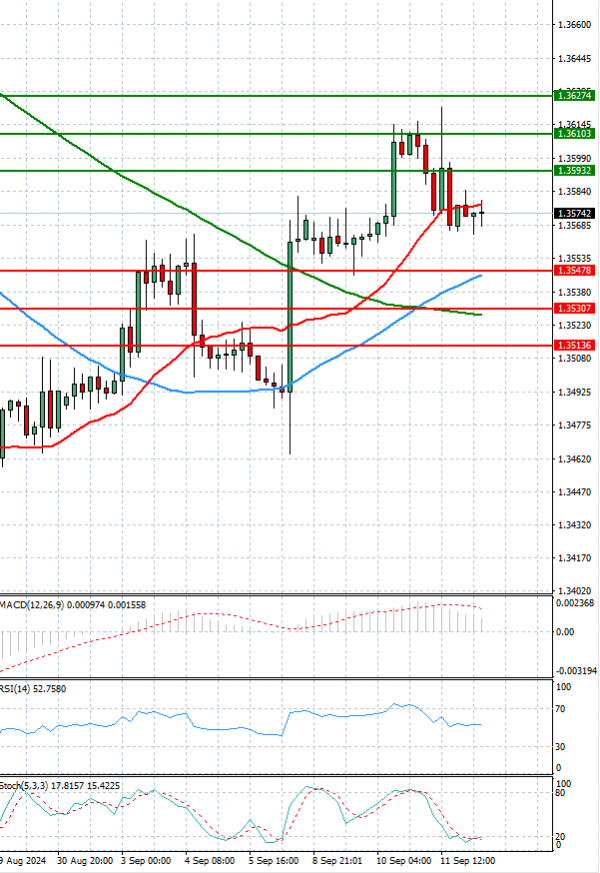Click the MACD scale value -0.003194

click(576, 671)
